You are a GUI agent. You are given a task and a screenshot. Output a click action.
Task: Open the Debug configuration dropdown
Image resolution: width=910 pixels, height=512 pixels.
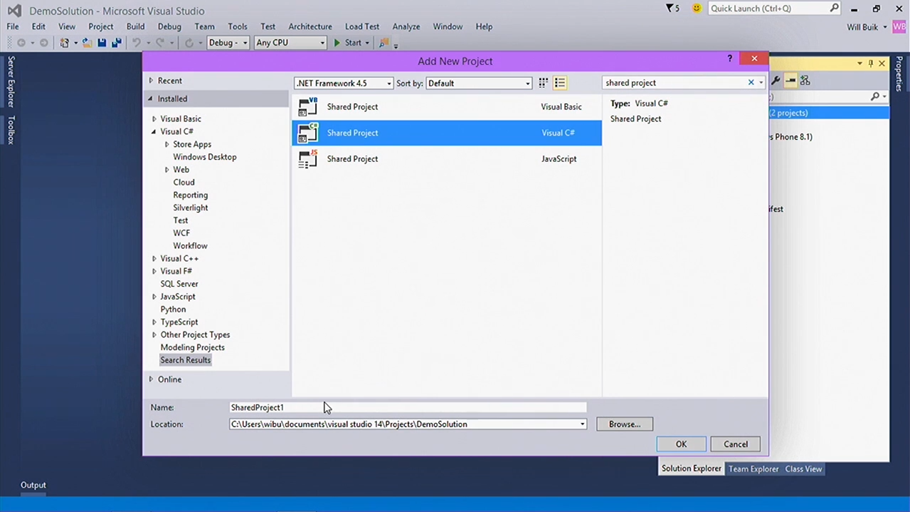228,43
